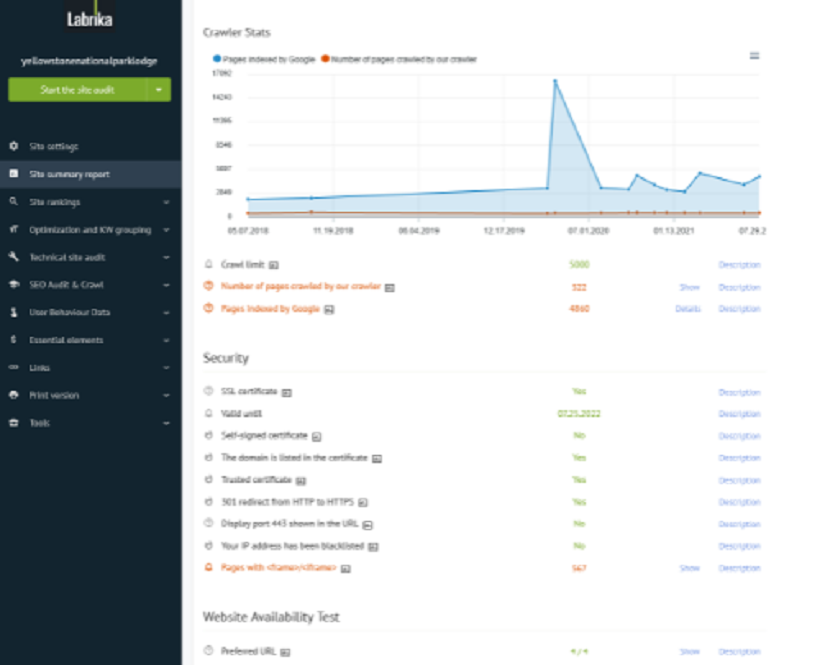Click the info icon beside SSL certificate
The height and width of the screenshot is (665, 825).
288,391
